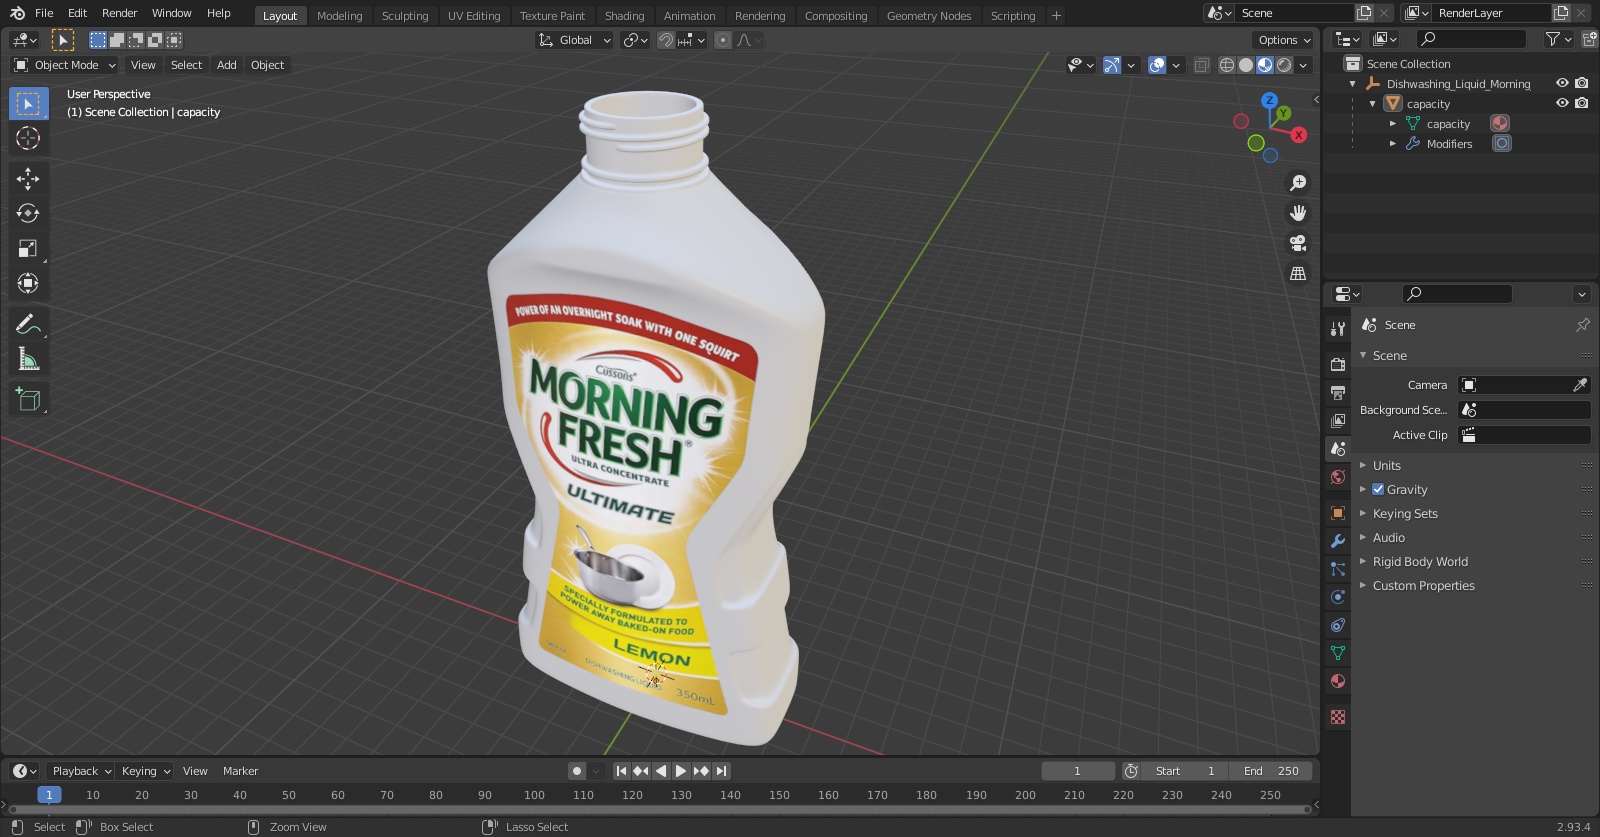
Task: Activate the Rotate tool
Action: click(28, 213)
